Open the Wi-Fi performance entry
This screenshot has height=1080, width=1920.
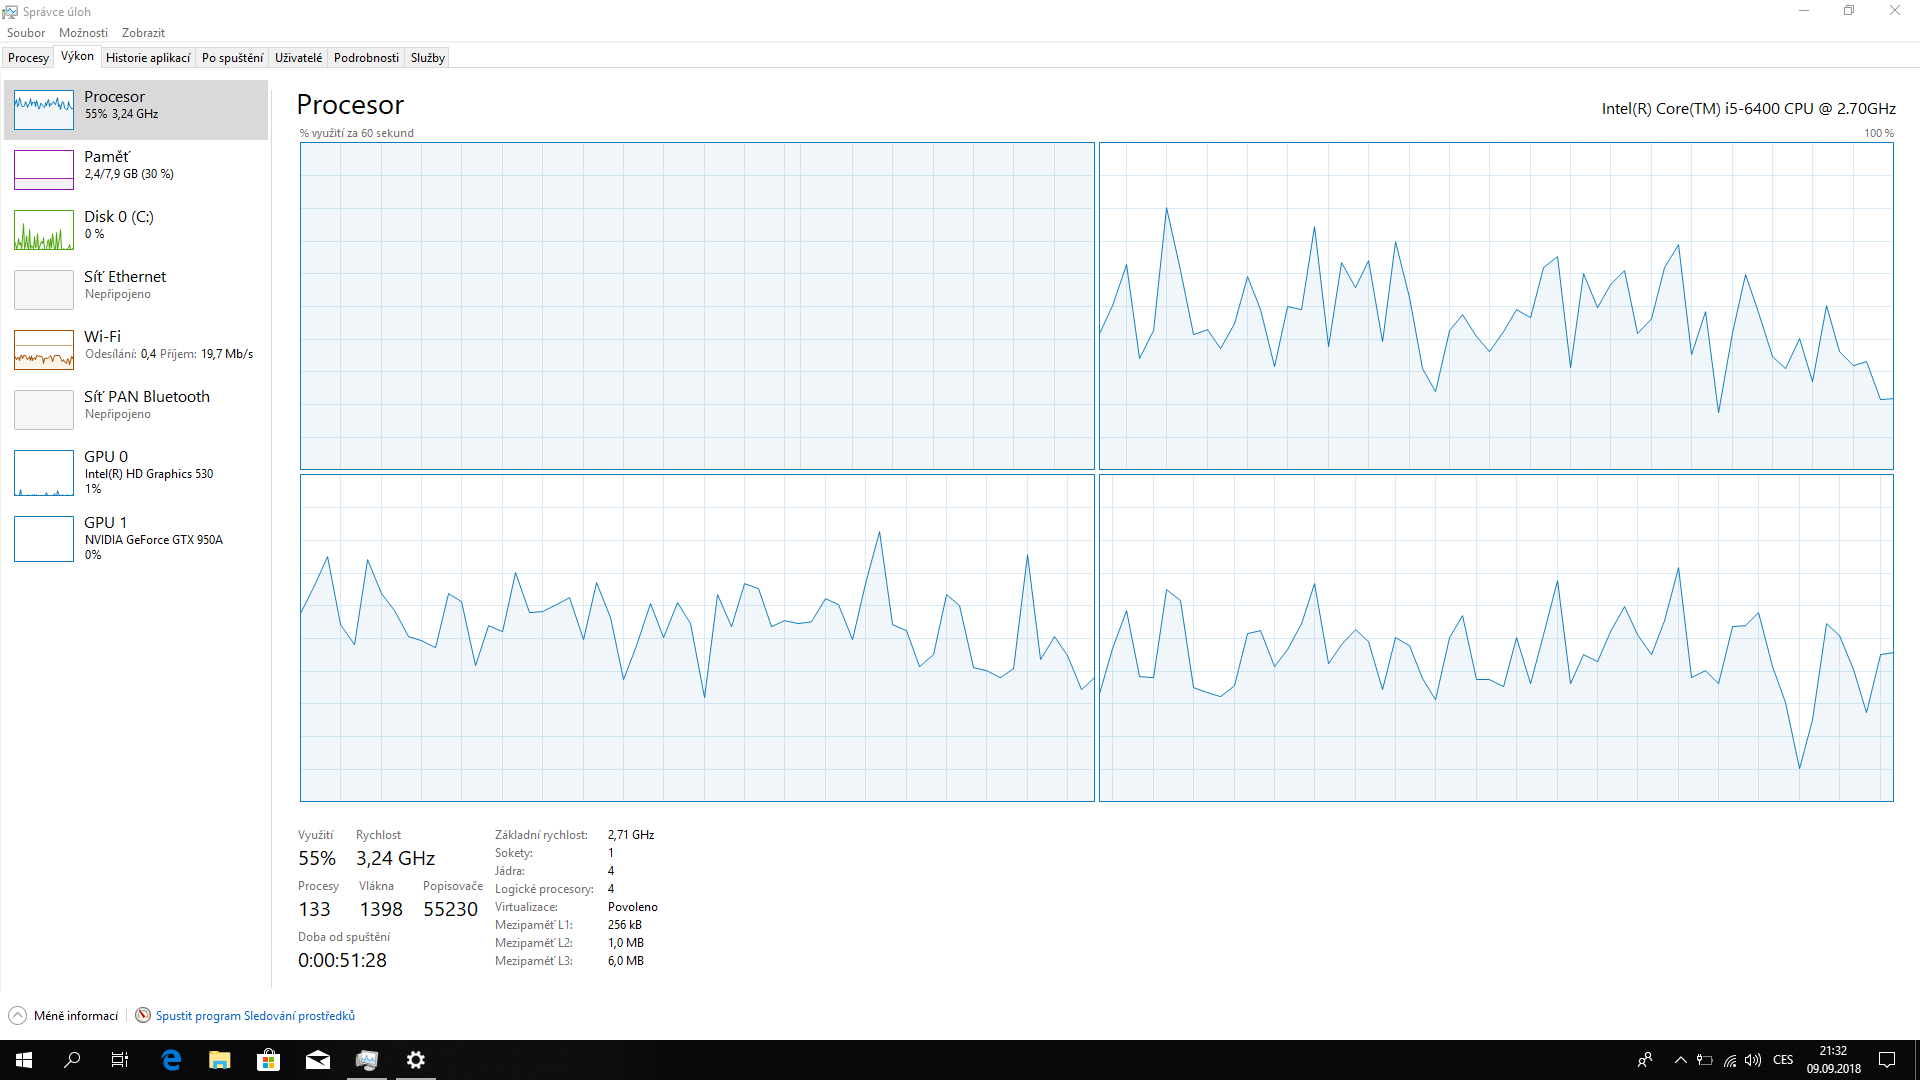(44, 349)
